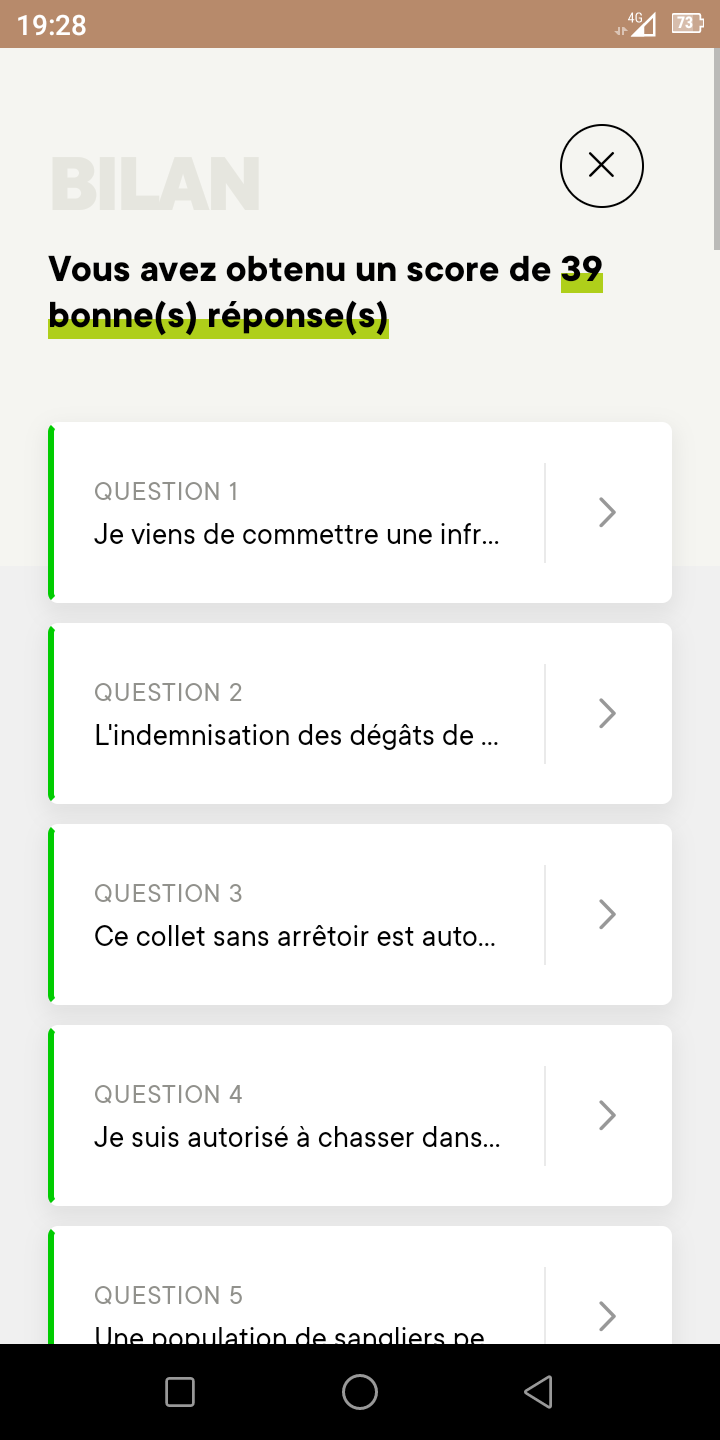Expand Question 3 chevron arrow

pos(606,915)
